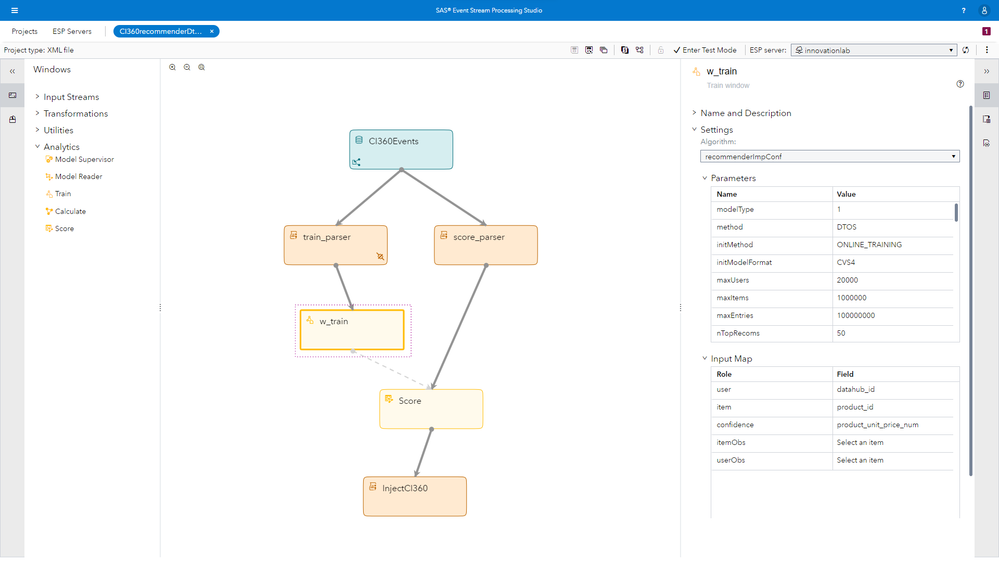
Task: Select an item for itemObs role
Action: click(895, 442)
